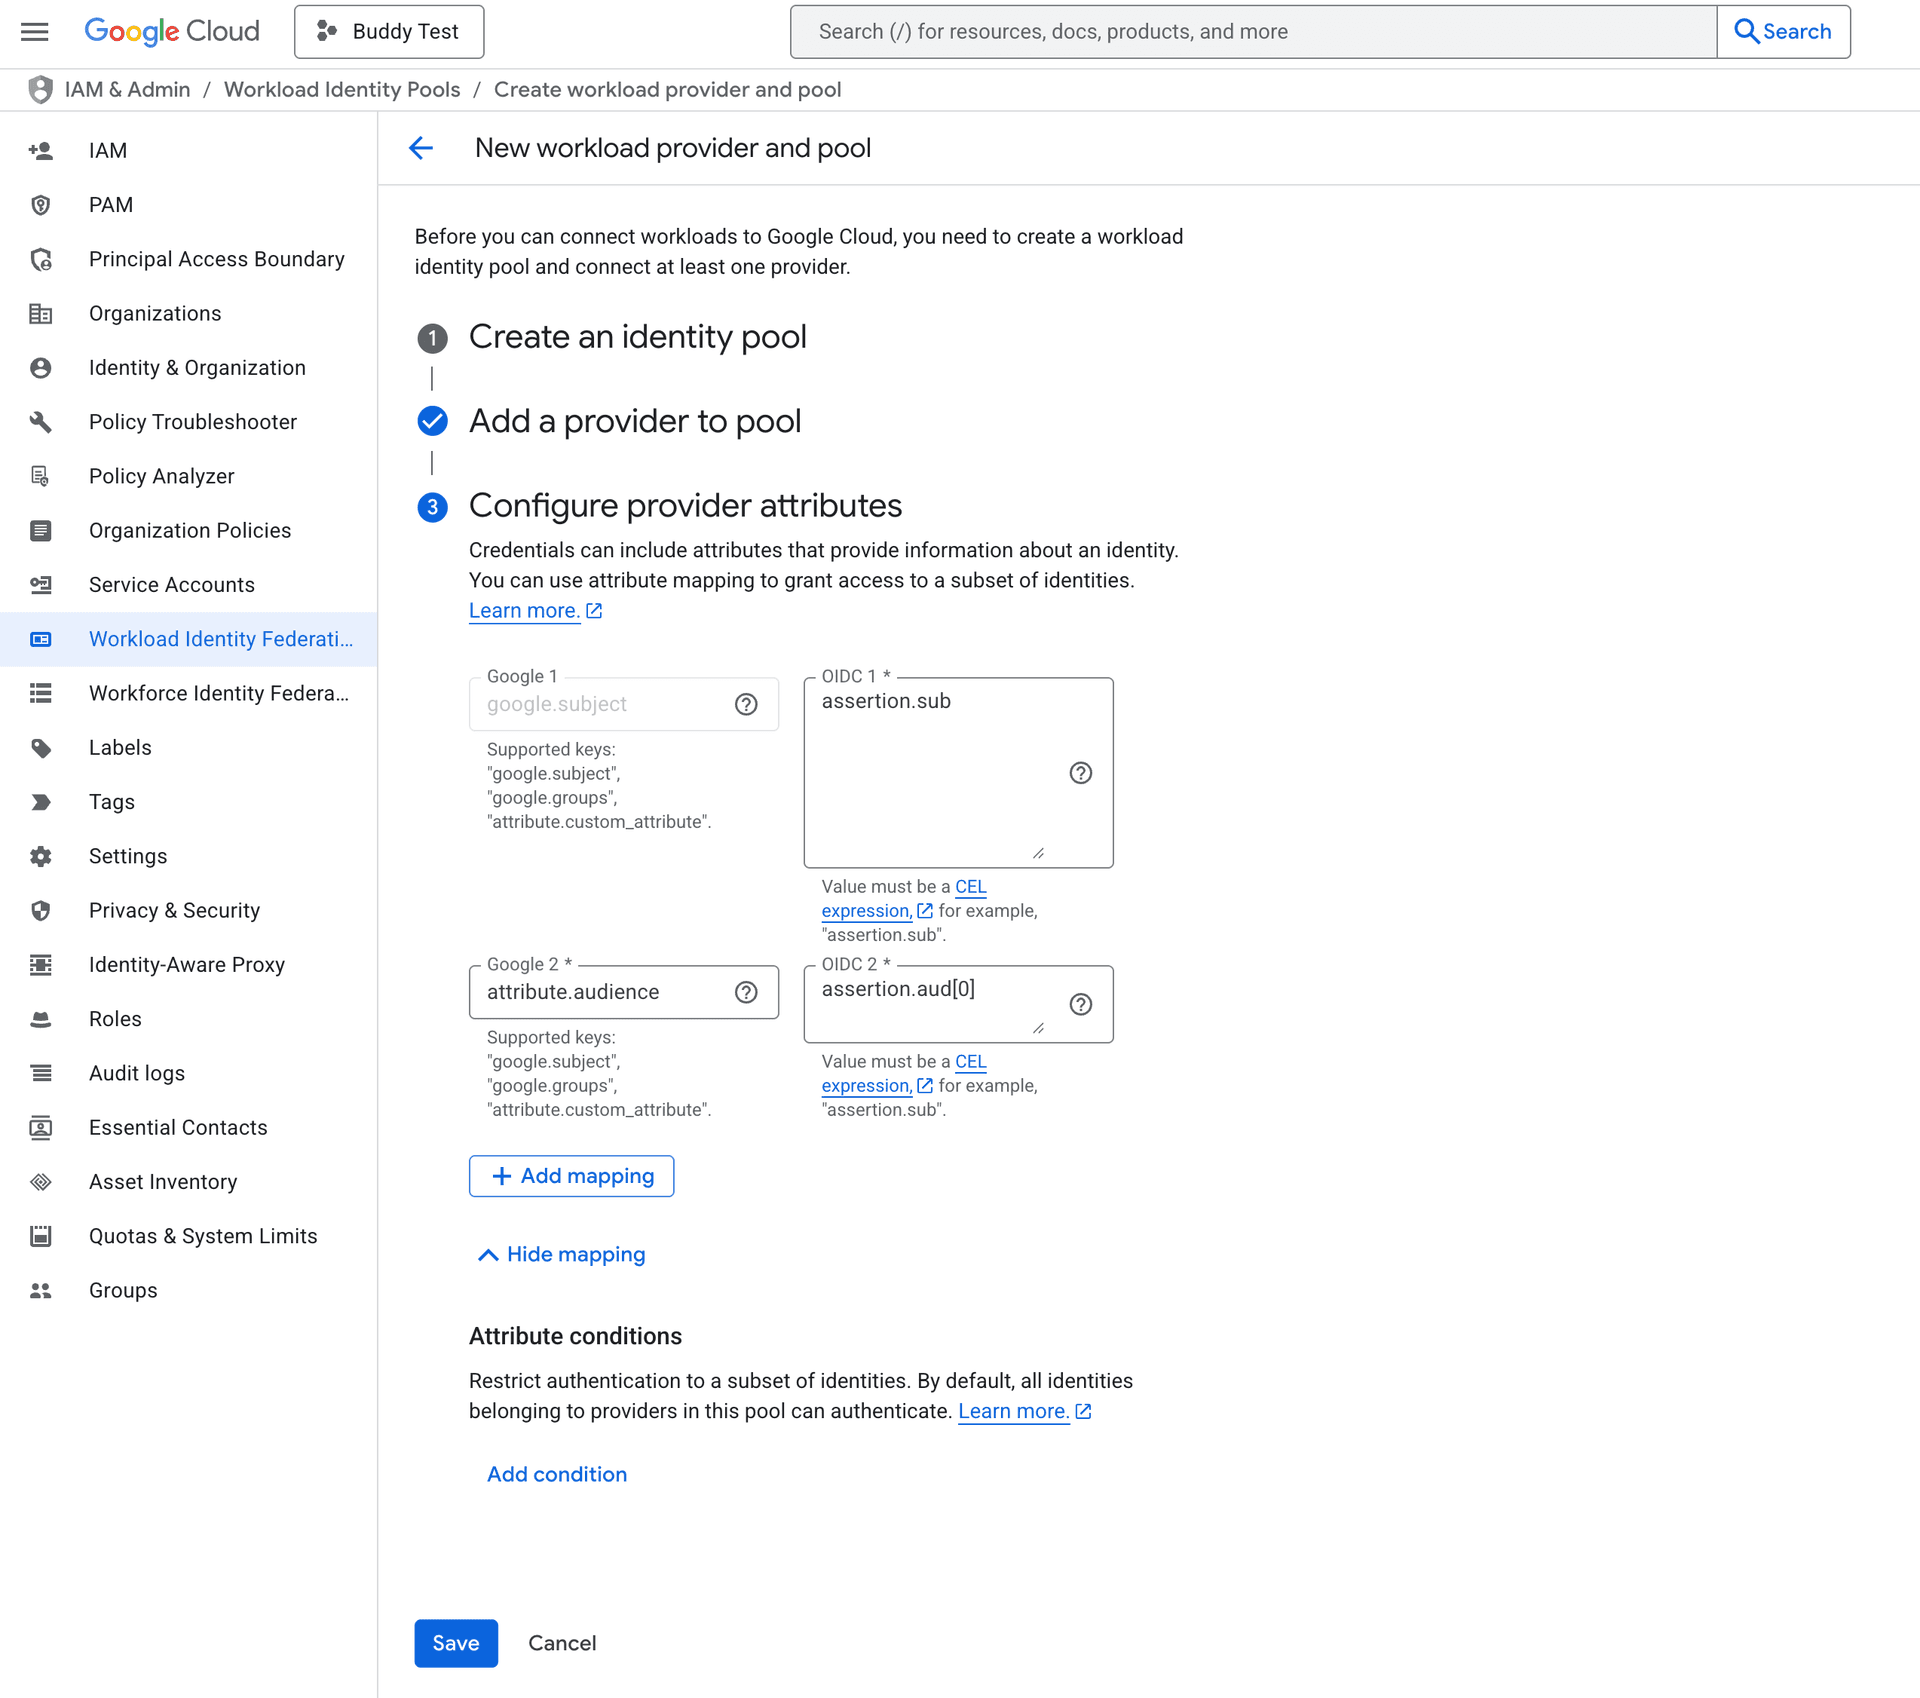Open the attribute mapping Learn more link

(535, 611)
